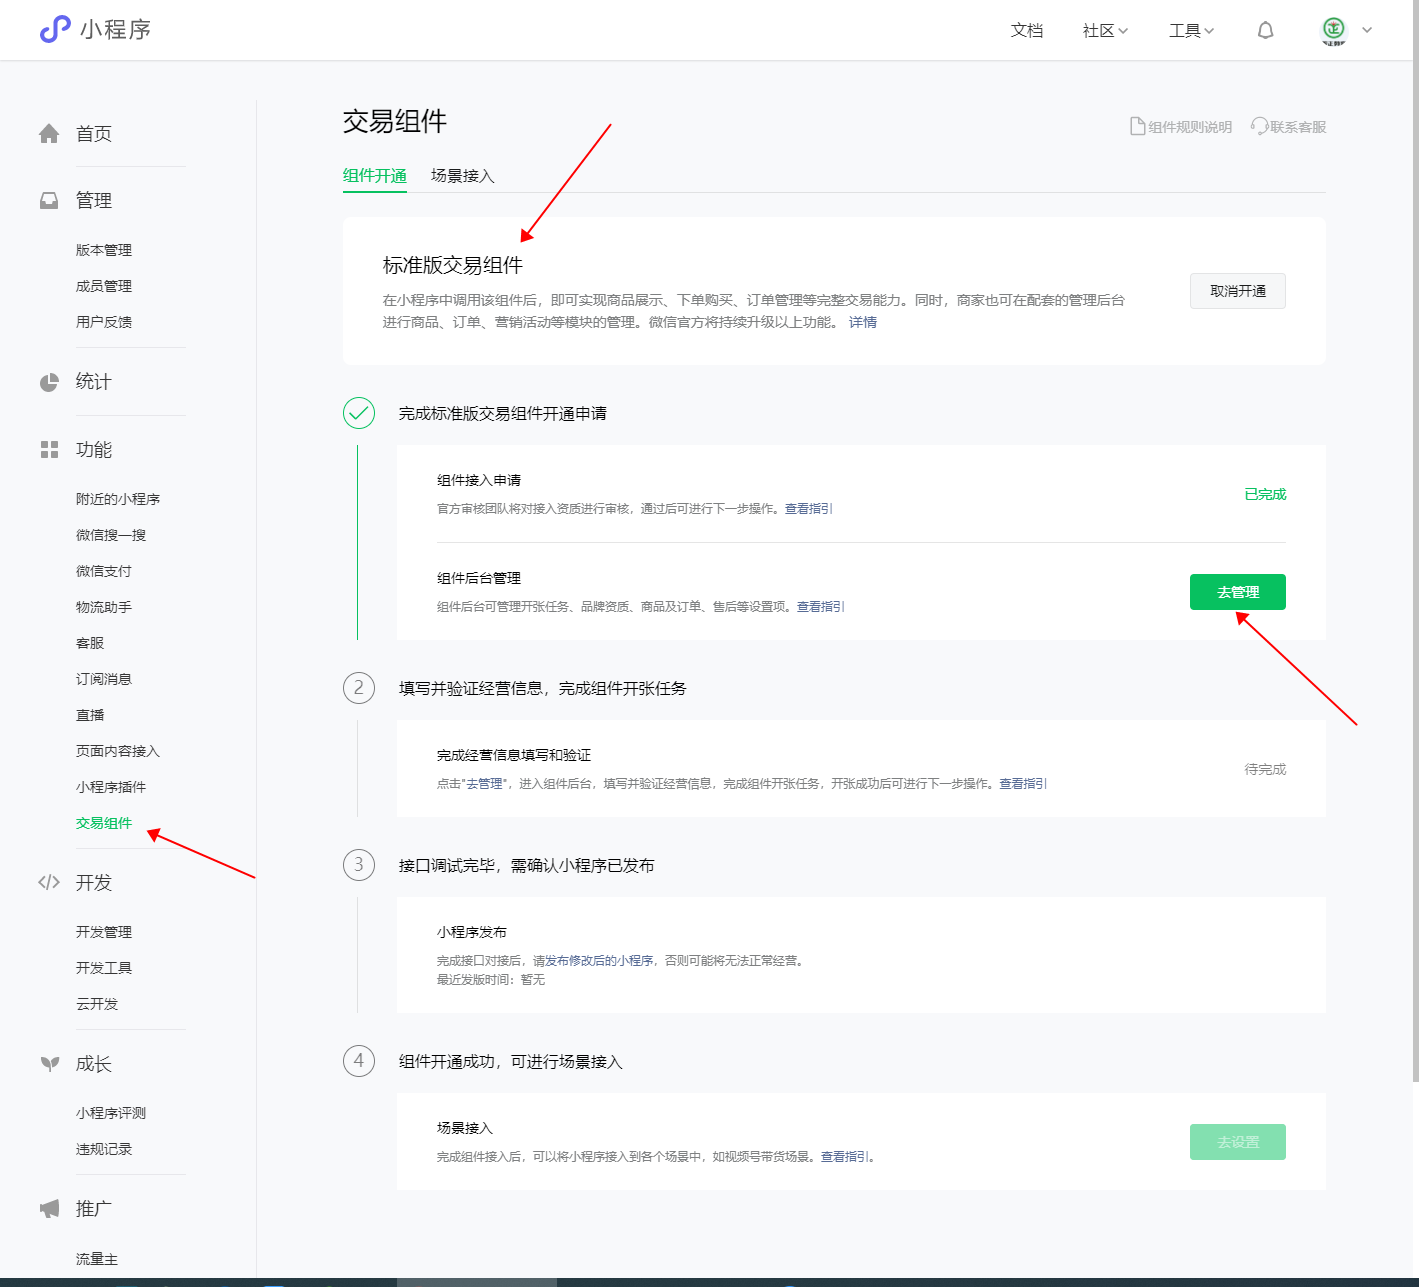
Task: Click the vertical page scrollbar
Action: click(1415, 540)
